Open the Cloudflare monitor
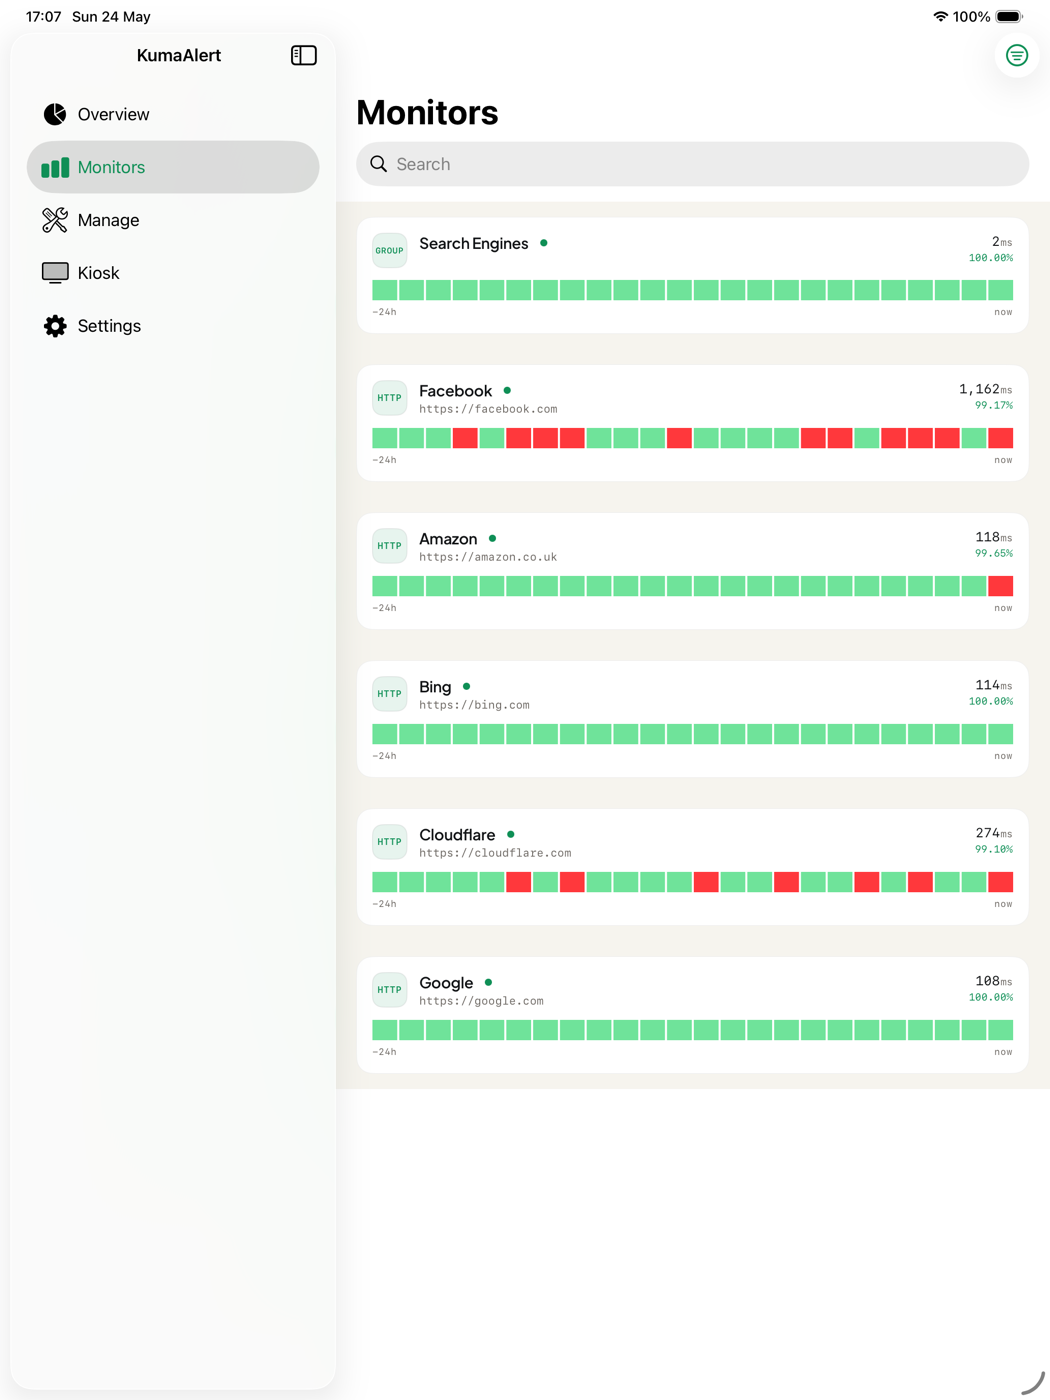The image size is (1050, 1400). tap(692, 867)
